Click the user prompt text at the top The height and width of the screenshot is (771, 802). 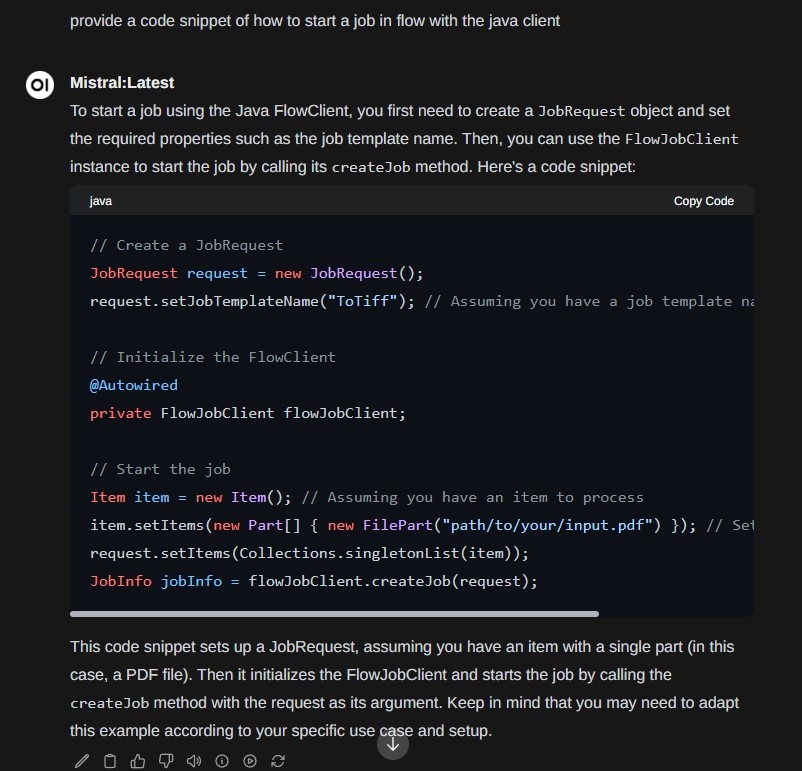click(x=314, y=20)
